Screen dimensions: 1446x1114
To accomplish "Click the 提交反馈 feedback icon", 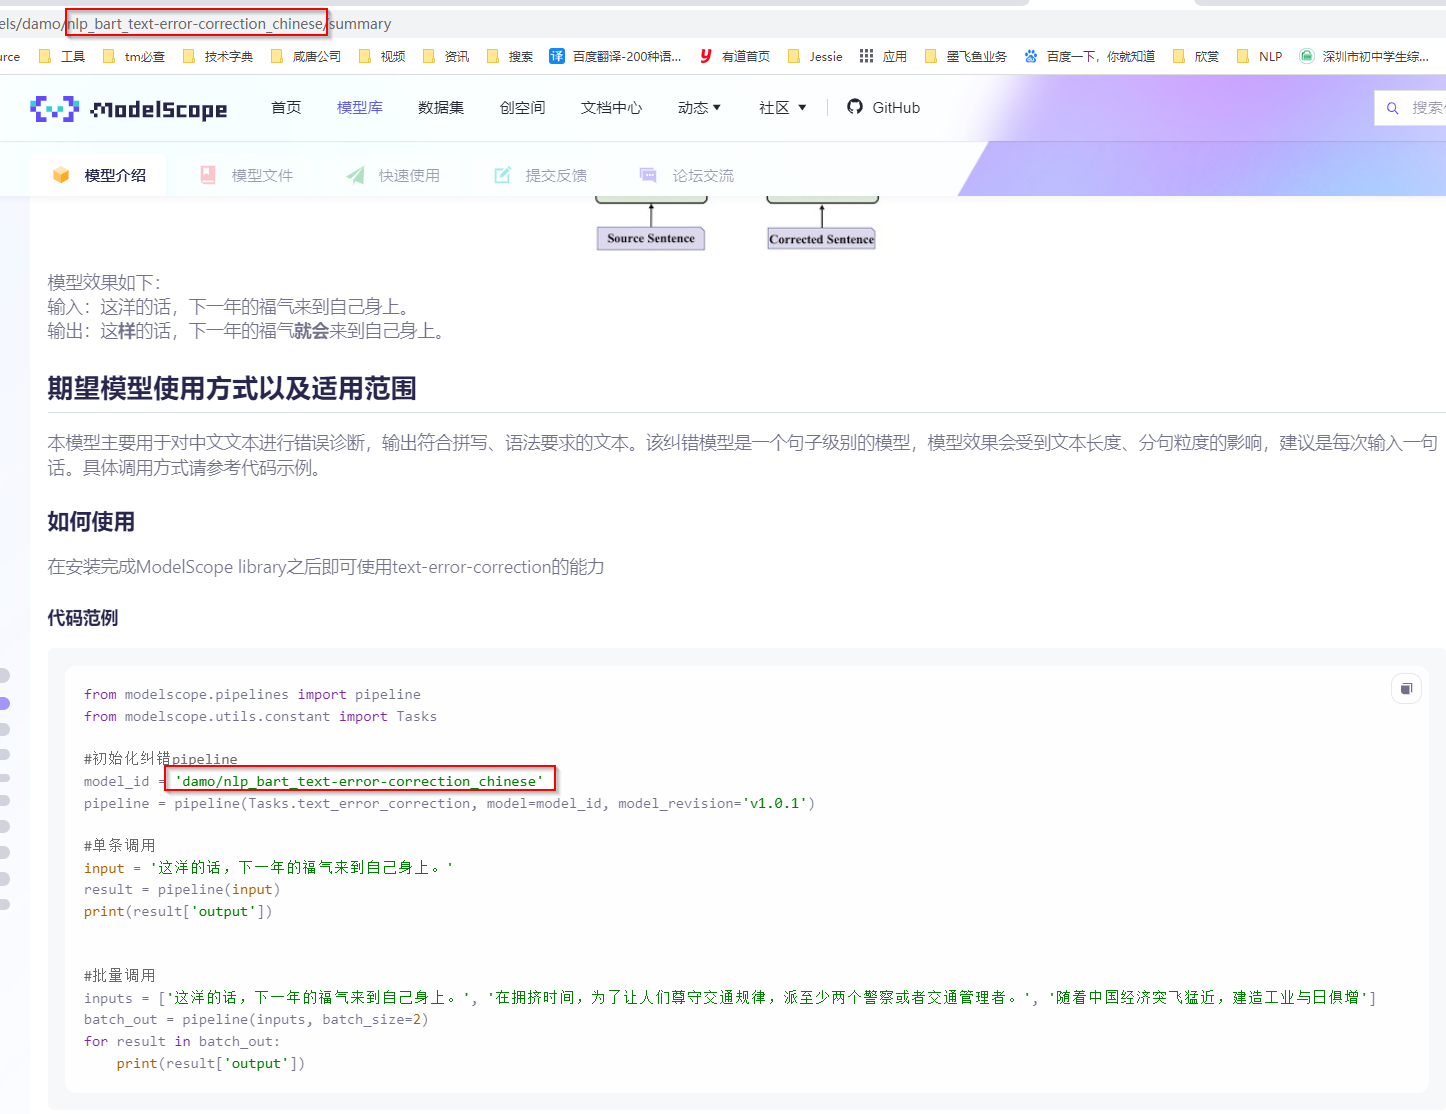I will 502,174.
